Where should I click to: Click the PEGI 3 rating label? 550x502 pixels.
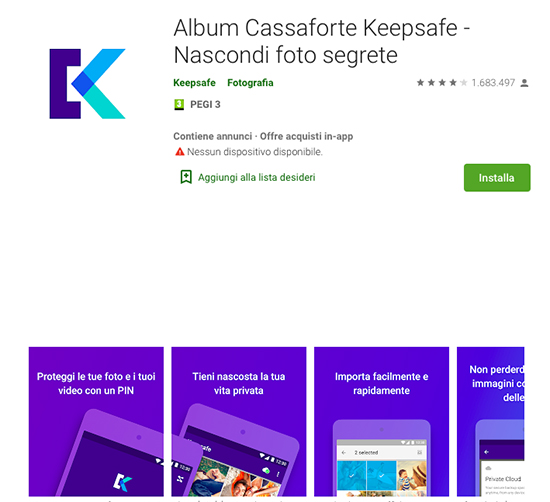point(205,105)
